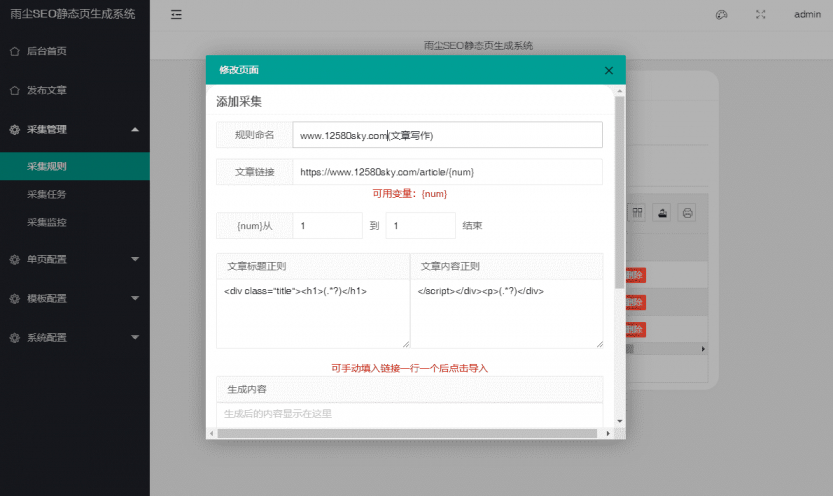Click dialog scrollbar down arrow
Screen dimensions: 833x496
(x=619, y=421)
